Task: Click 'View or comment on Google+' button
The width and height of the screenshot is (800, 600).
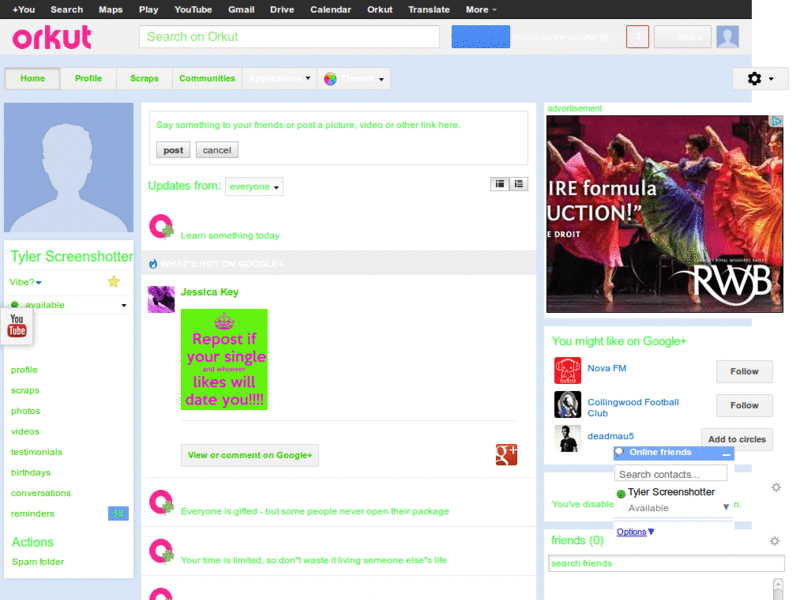Action: tap(250, 455)
